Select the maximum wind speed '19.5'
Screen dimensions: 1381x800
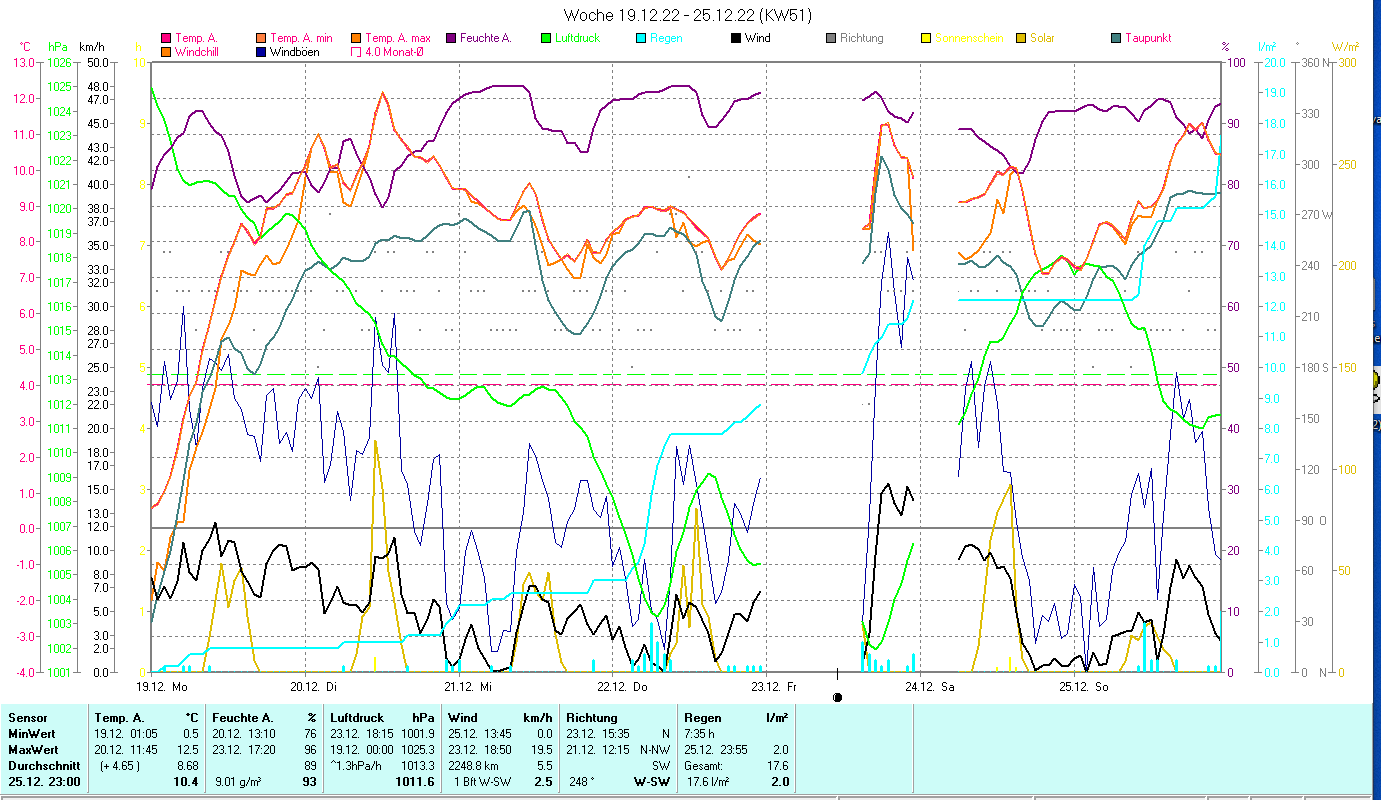[x=541, y=749]
